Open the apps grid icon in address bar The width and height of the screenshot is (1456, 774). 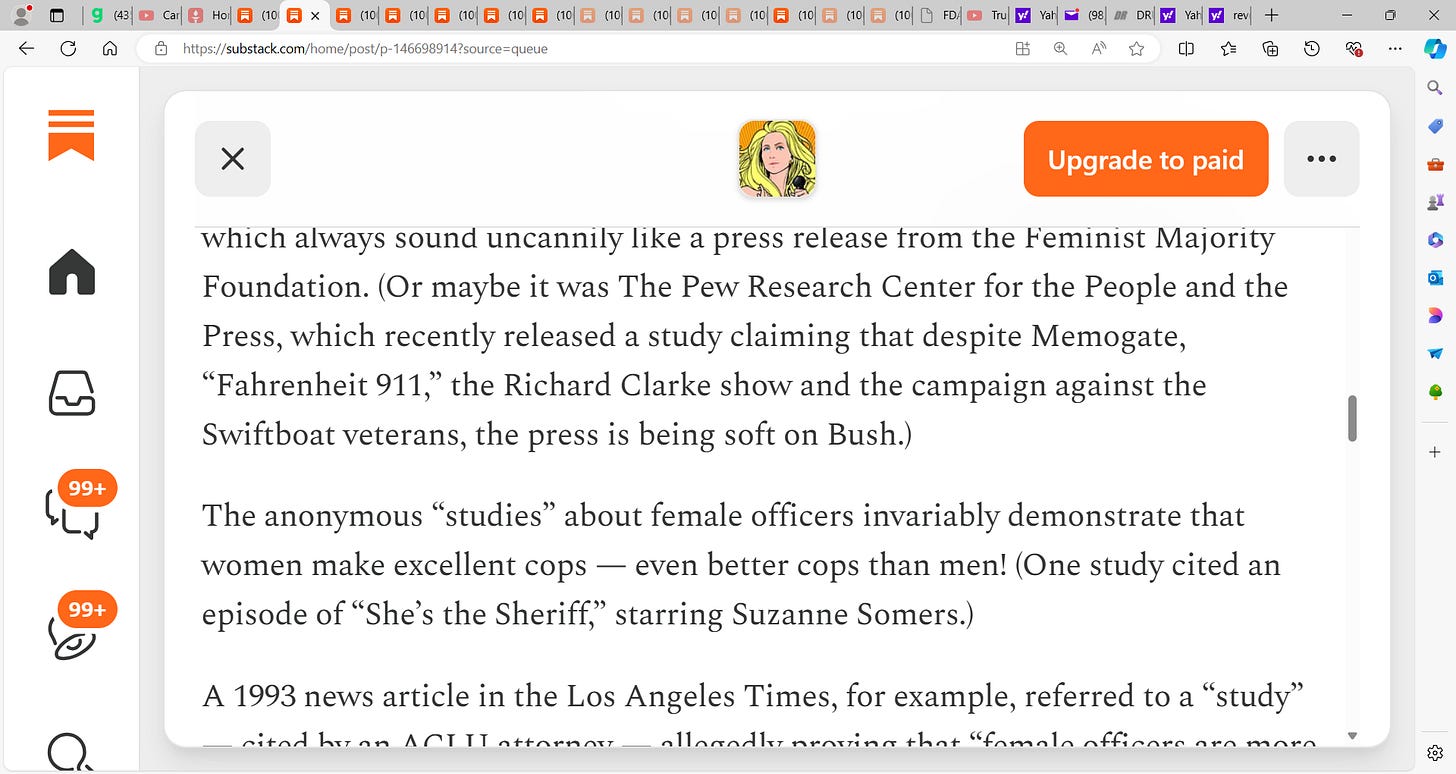point(1022,48)
